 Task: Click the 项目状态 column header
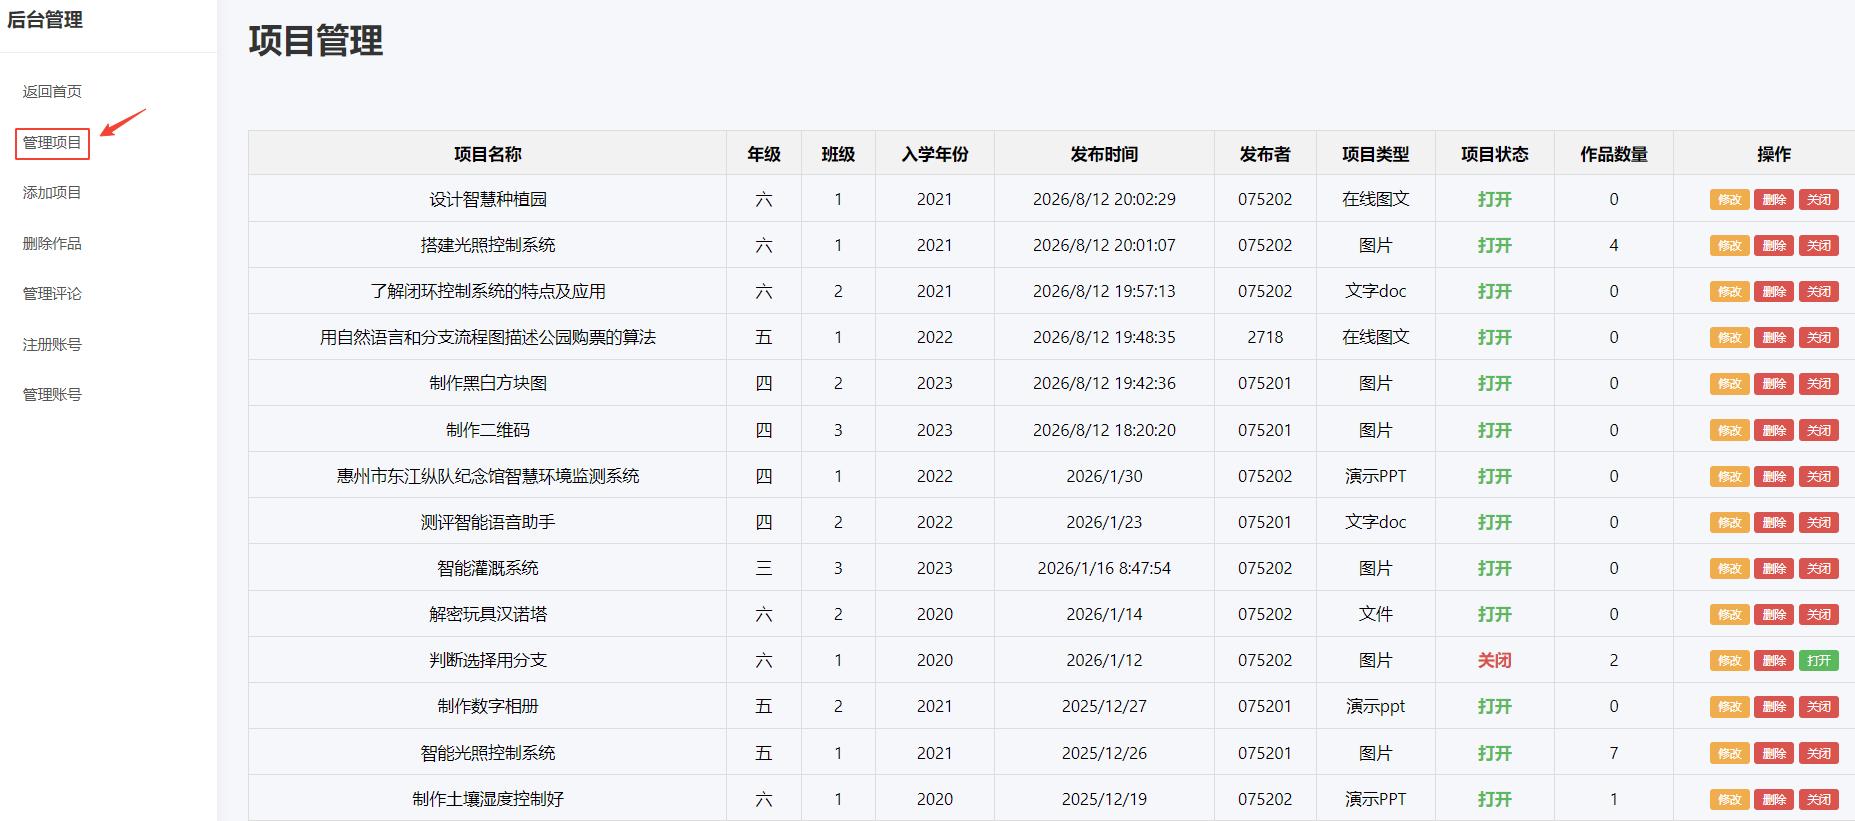point(1494,154)
